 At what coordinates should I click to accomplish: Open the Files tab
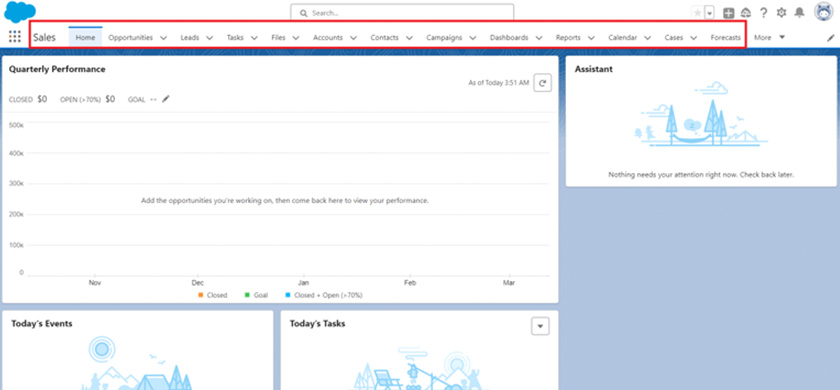(x=278, y=38)
